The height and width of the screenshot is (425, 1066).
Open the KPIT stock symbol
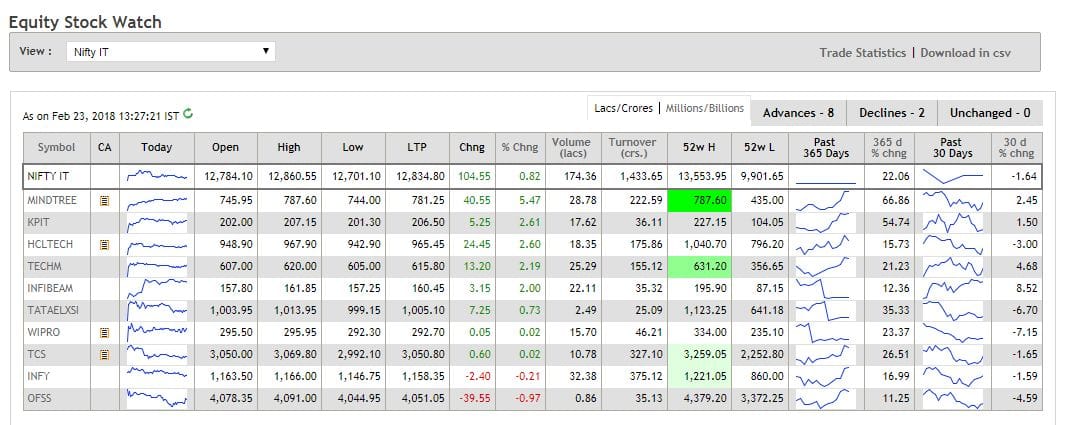click(40, 222)
